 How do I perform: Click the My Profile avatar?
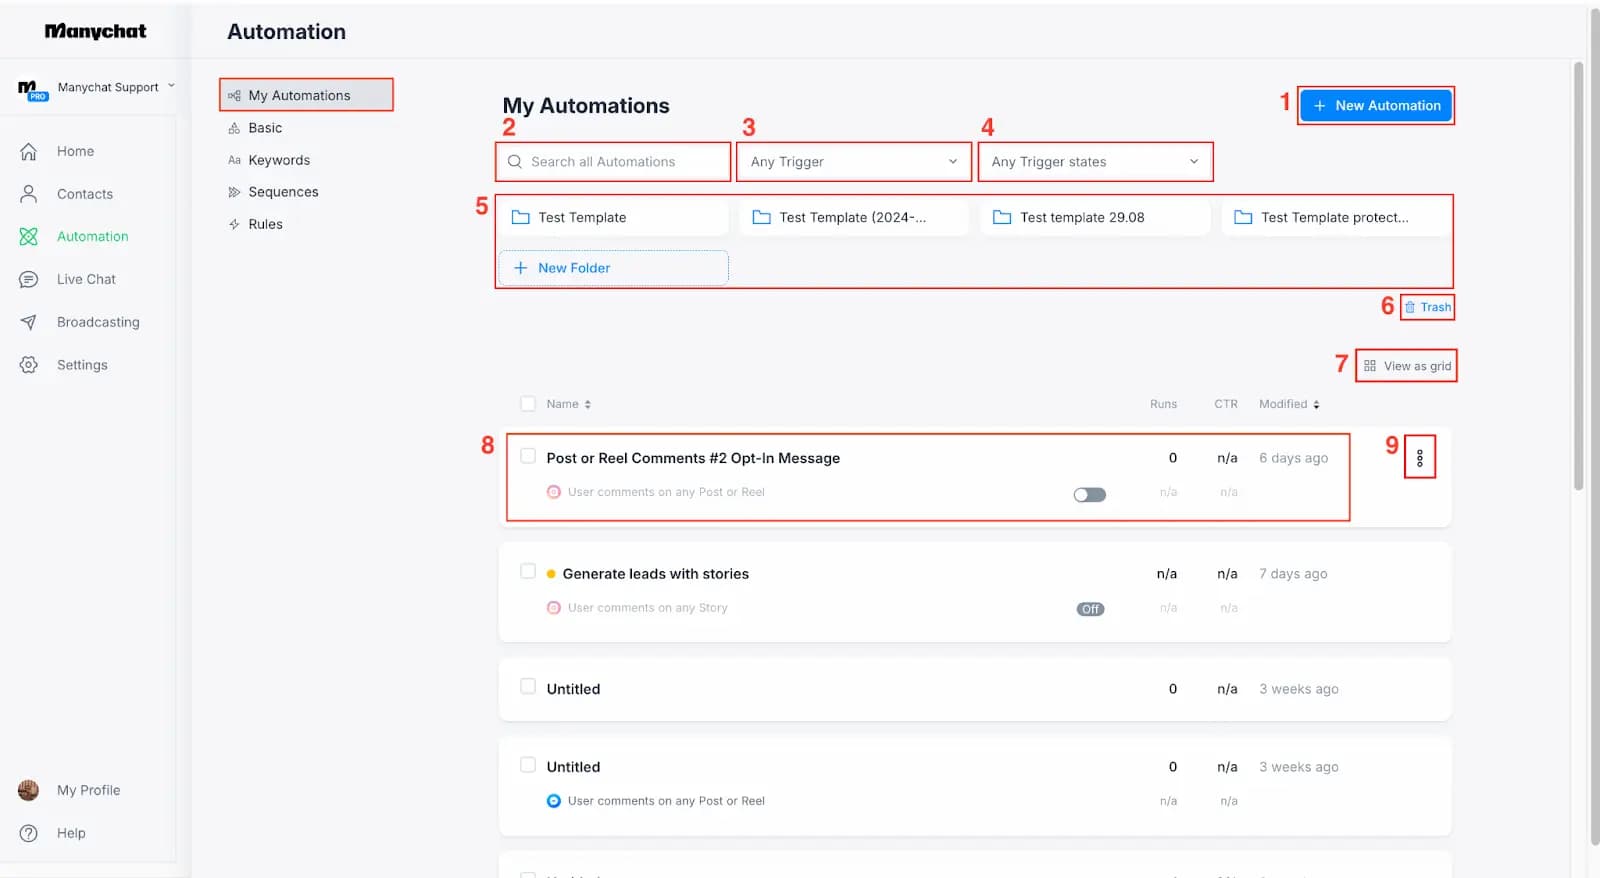28,790
